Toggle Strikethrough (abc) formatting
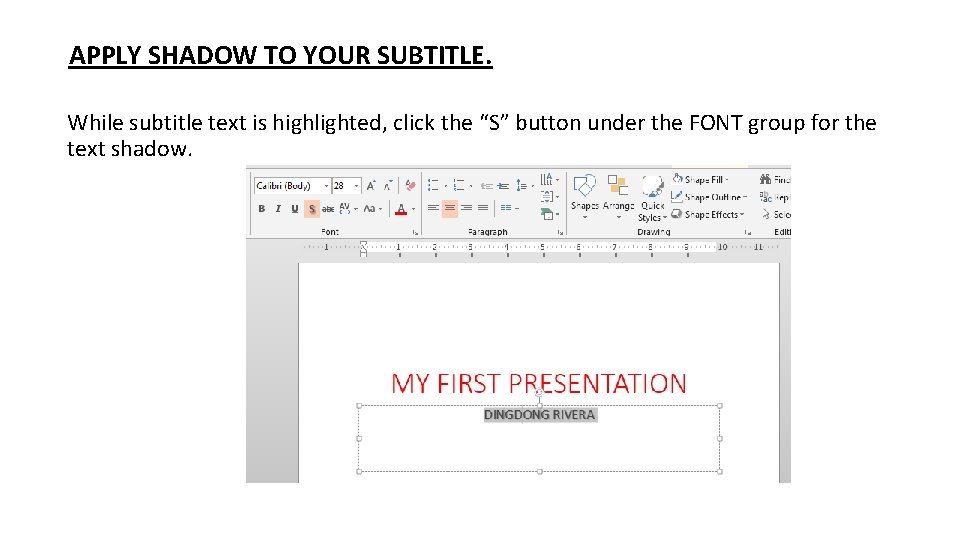The width and height of the screenshot is (960, 540). tap(328, 209)
